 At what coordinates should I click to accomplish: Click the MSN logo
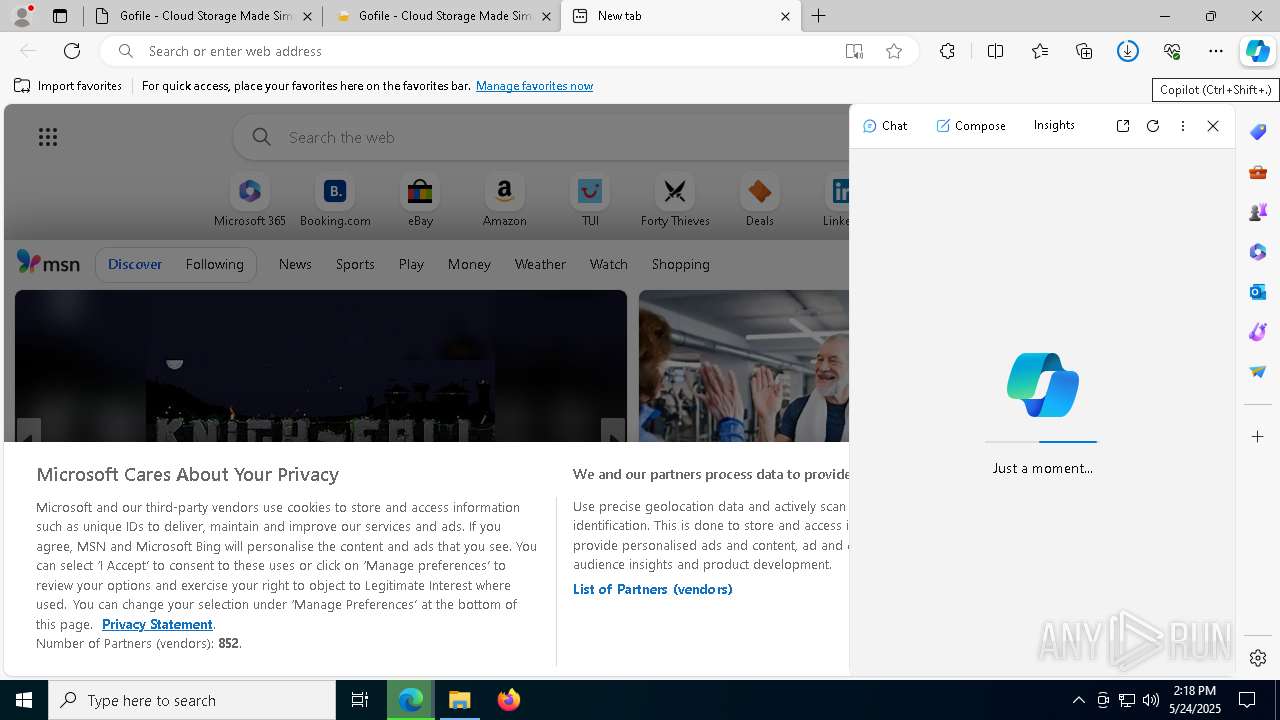pos(48,263)
